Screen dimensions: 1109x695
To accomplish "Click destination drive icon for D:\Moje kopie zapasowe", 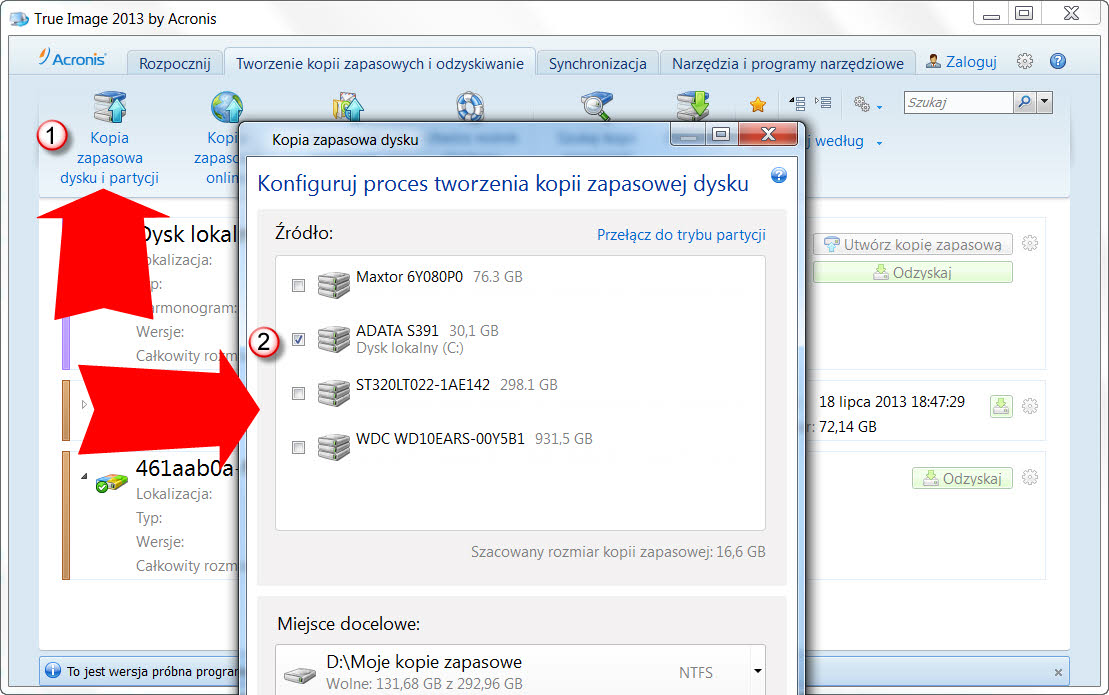I will coord(300,674).
